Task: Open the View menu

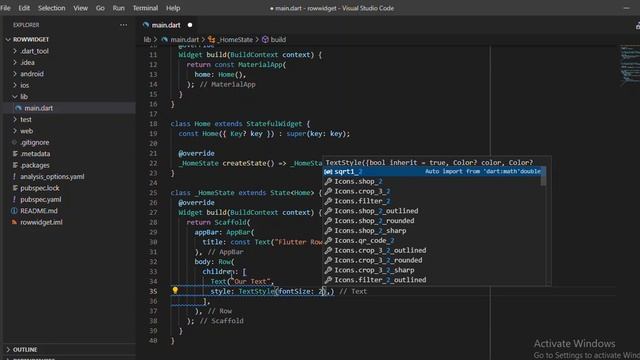Action: pos(80,8)
